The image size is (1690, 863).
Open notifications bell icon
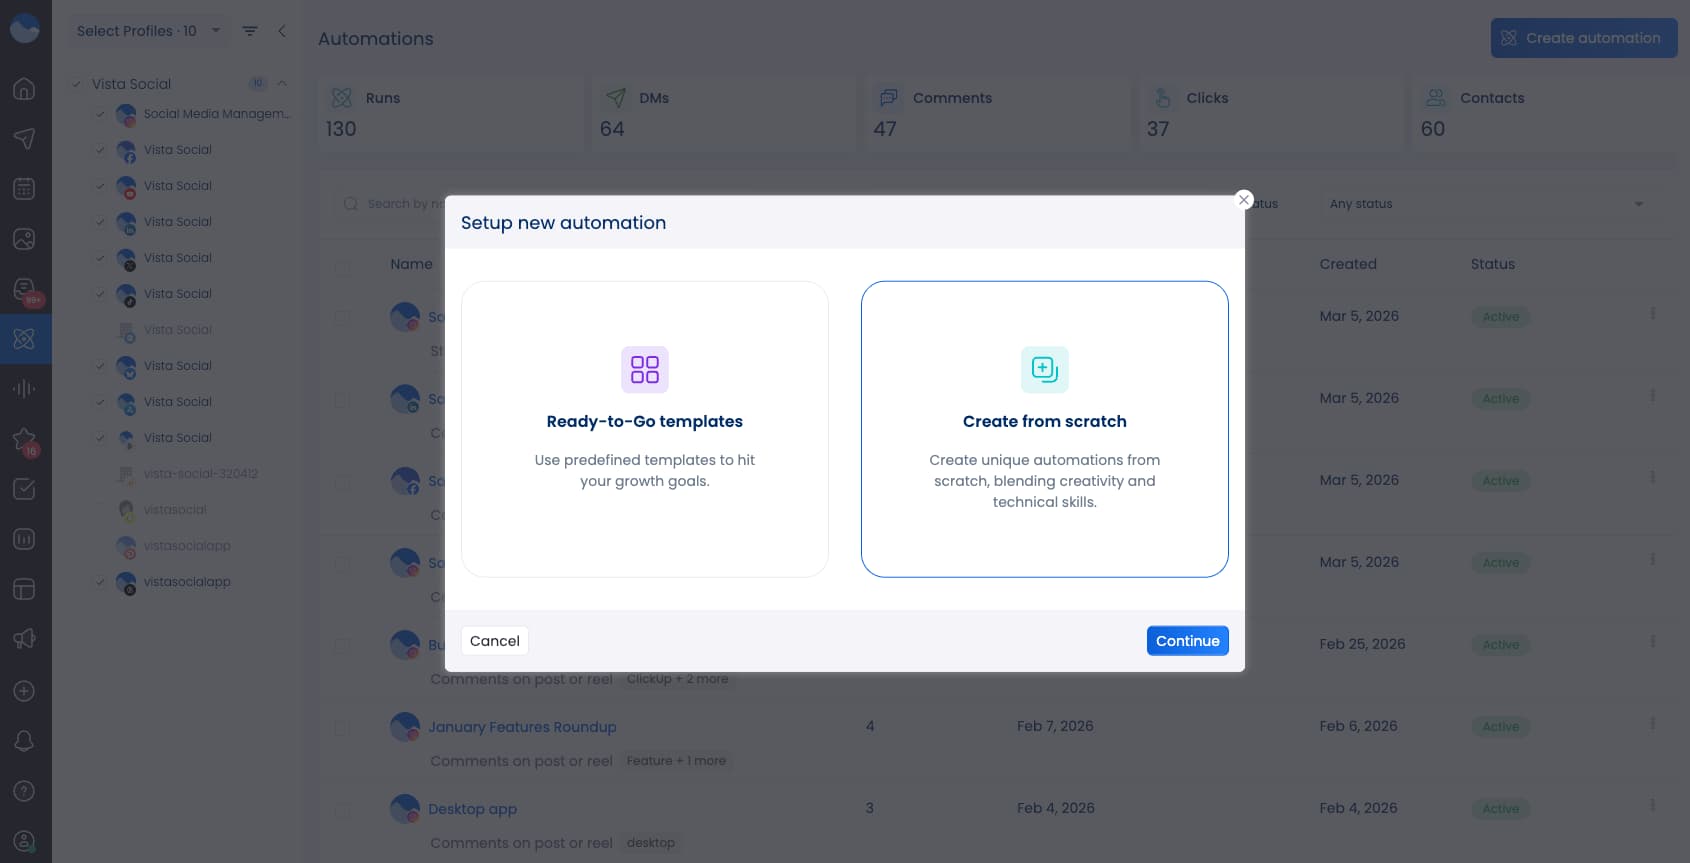24,741
